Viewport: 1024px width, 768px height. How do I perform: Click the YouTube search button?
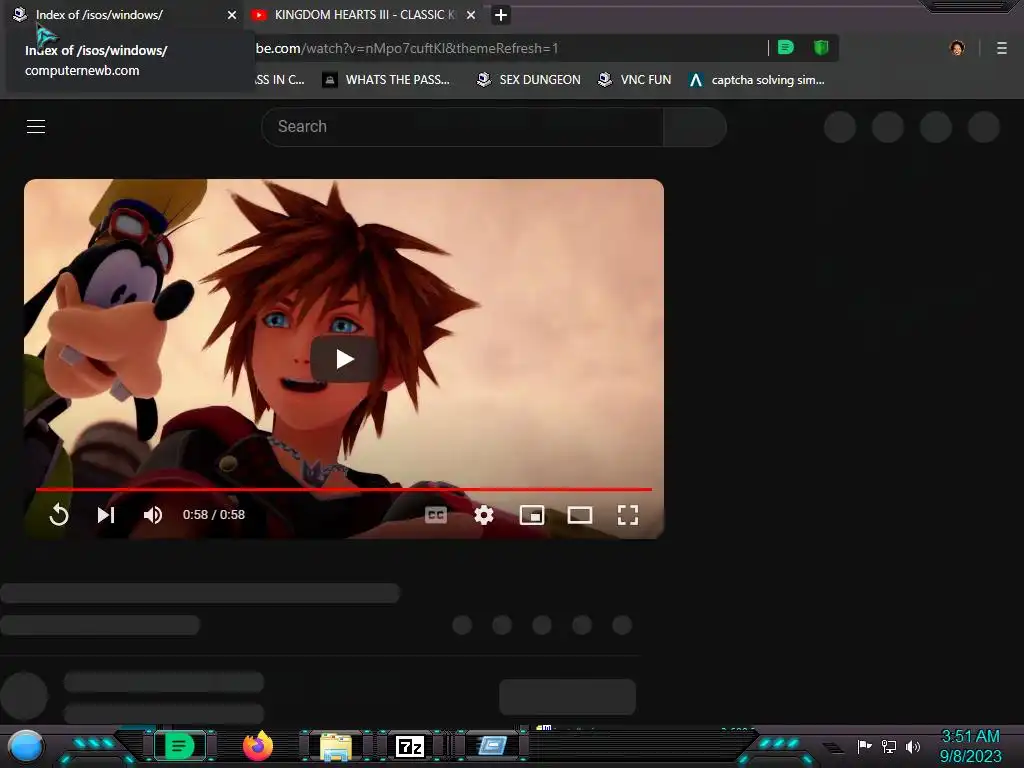pos(695,127)
